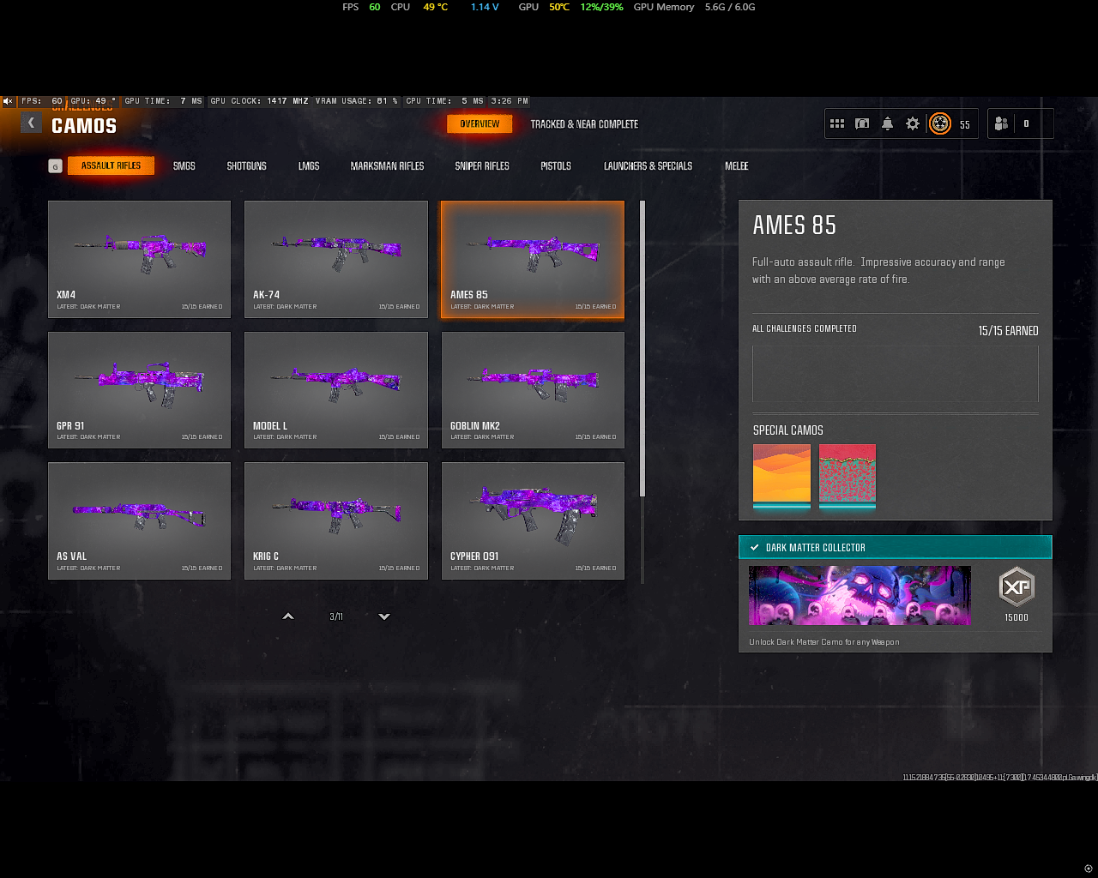Click the rank level 55 number
This screenshot has height=878, width=1098.
click(x=965, y=125)
